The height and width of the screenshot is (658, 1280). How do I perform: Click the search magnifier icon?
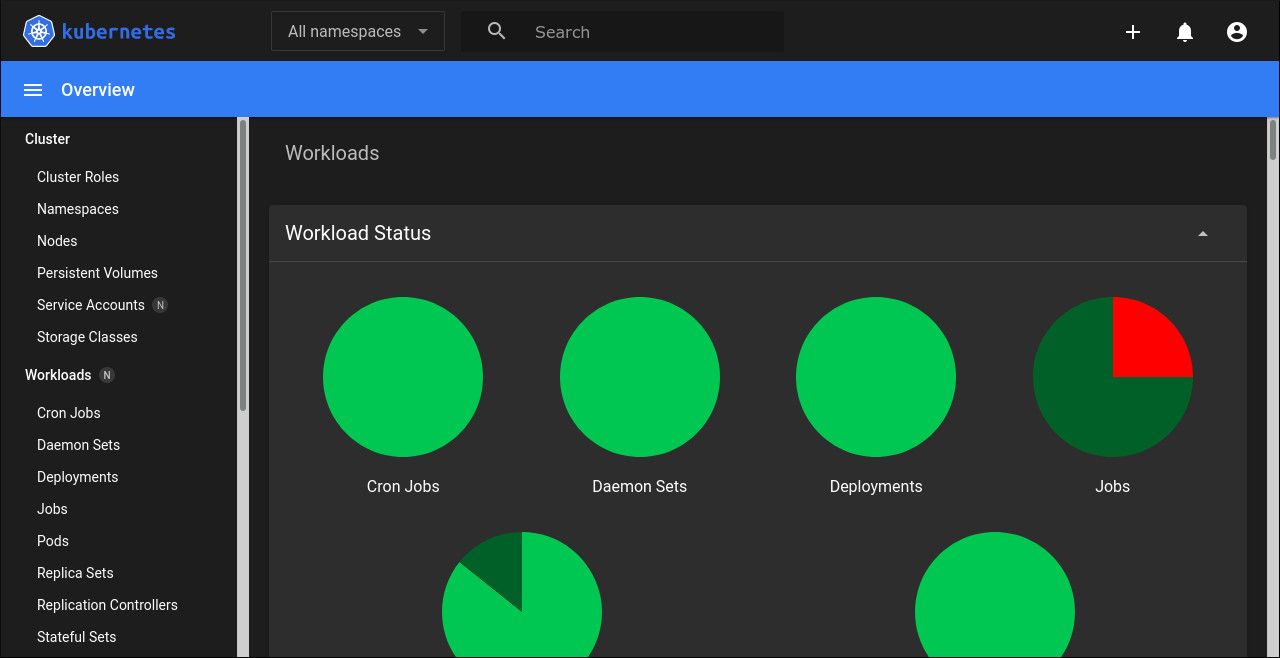pyautogui.click(x=496, y=31)
